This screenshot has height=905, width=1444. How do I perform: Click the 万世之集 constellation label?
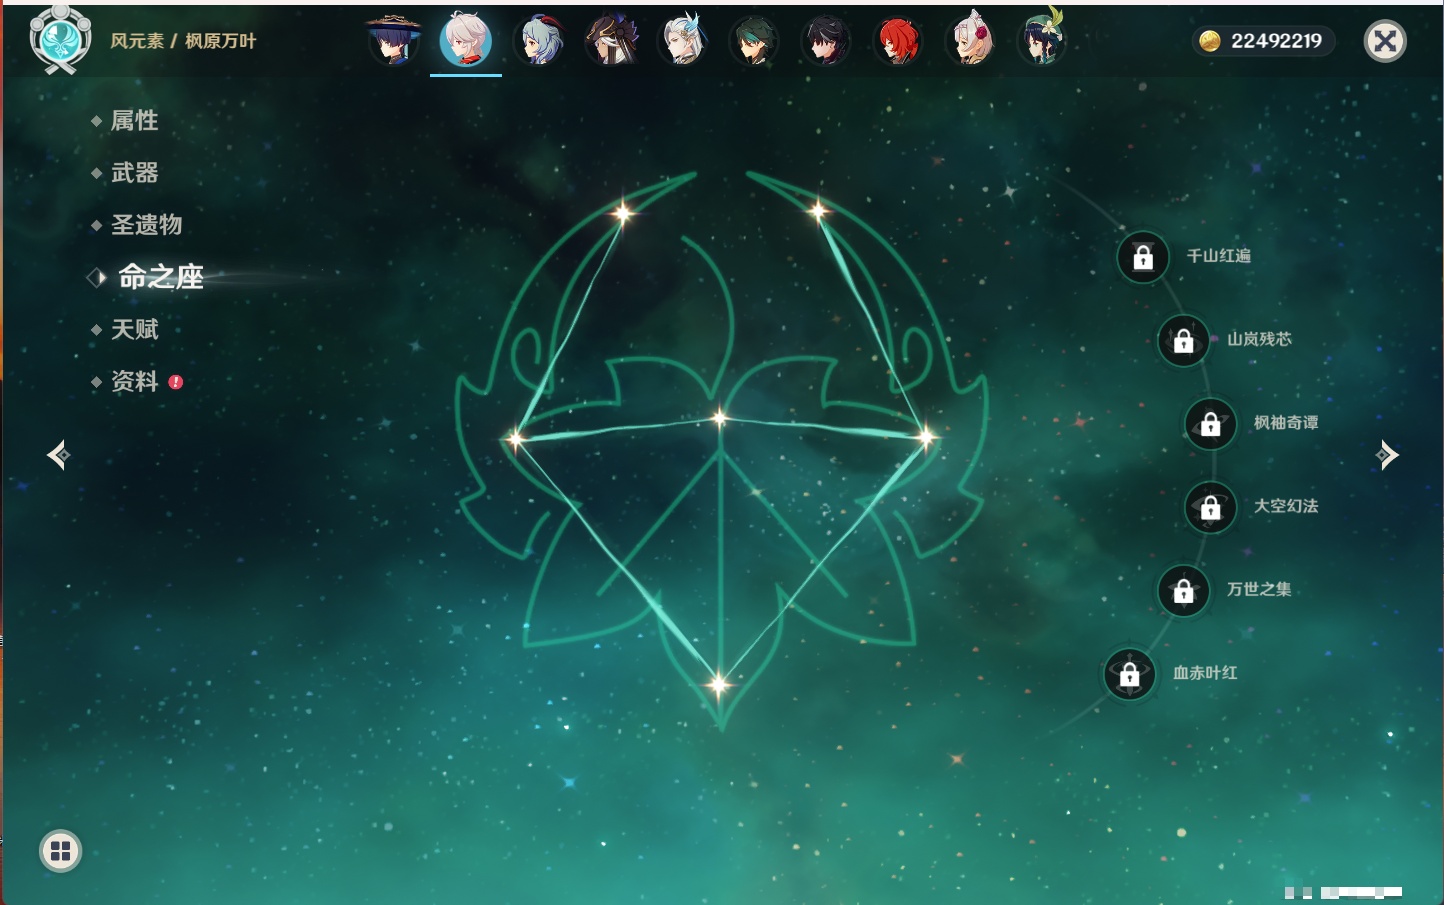(1259, 589)
